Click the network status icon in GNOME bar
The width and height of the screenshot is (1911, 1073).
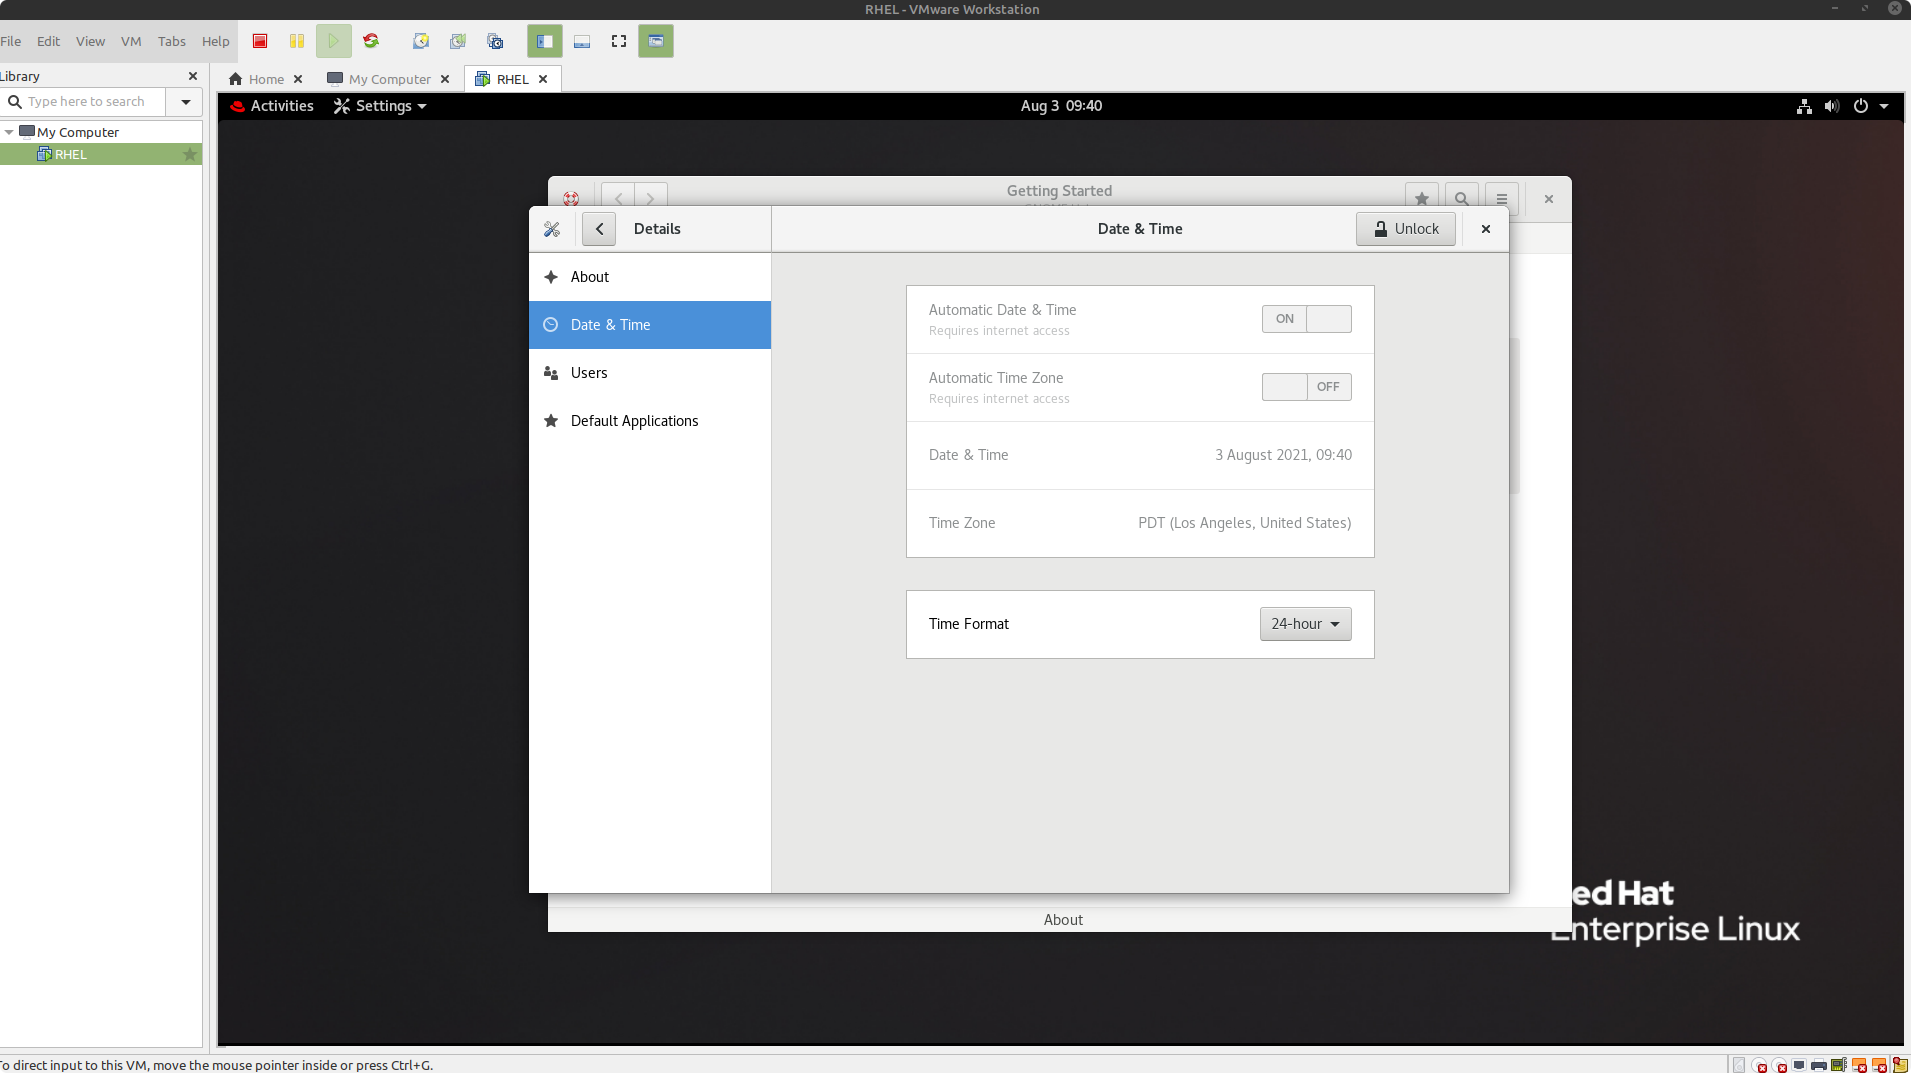pyautogui.click(x=1804, y=106)
